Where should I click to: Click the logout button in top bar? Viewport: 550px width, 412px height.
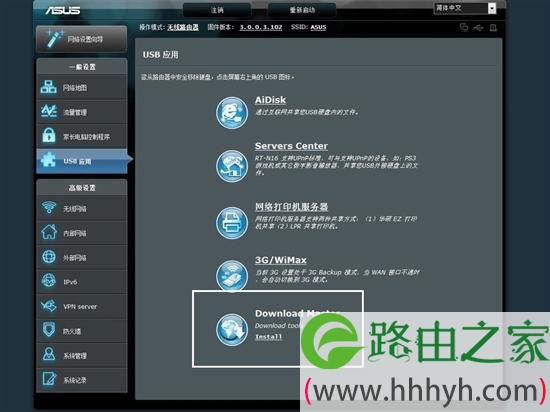[x=217, y=10]
